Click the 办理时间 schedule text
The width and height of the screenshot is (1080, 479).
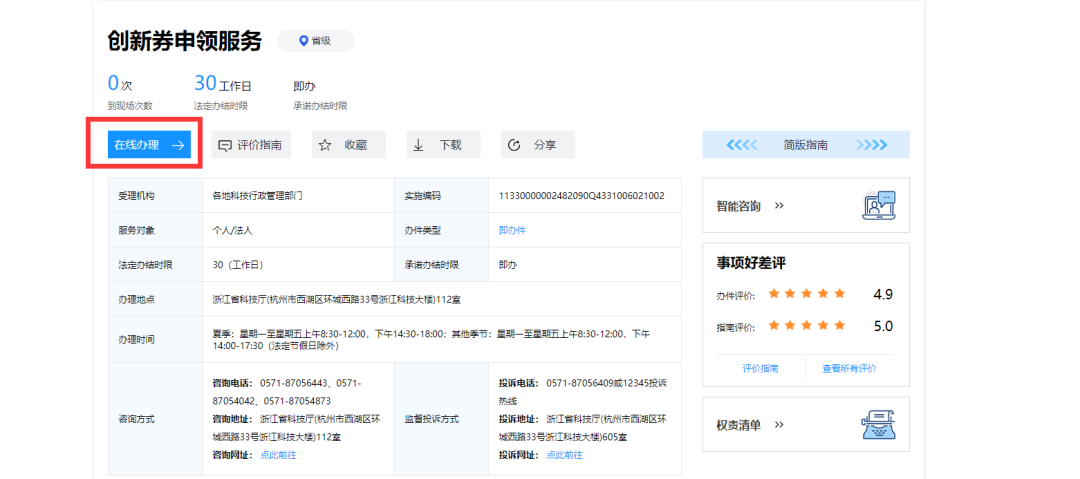[431, 340]
